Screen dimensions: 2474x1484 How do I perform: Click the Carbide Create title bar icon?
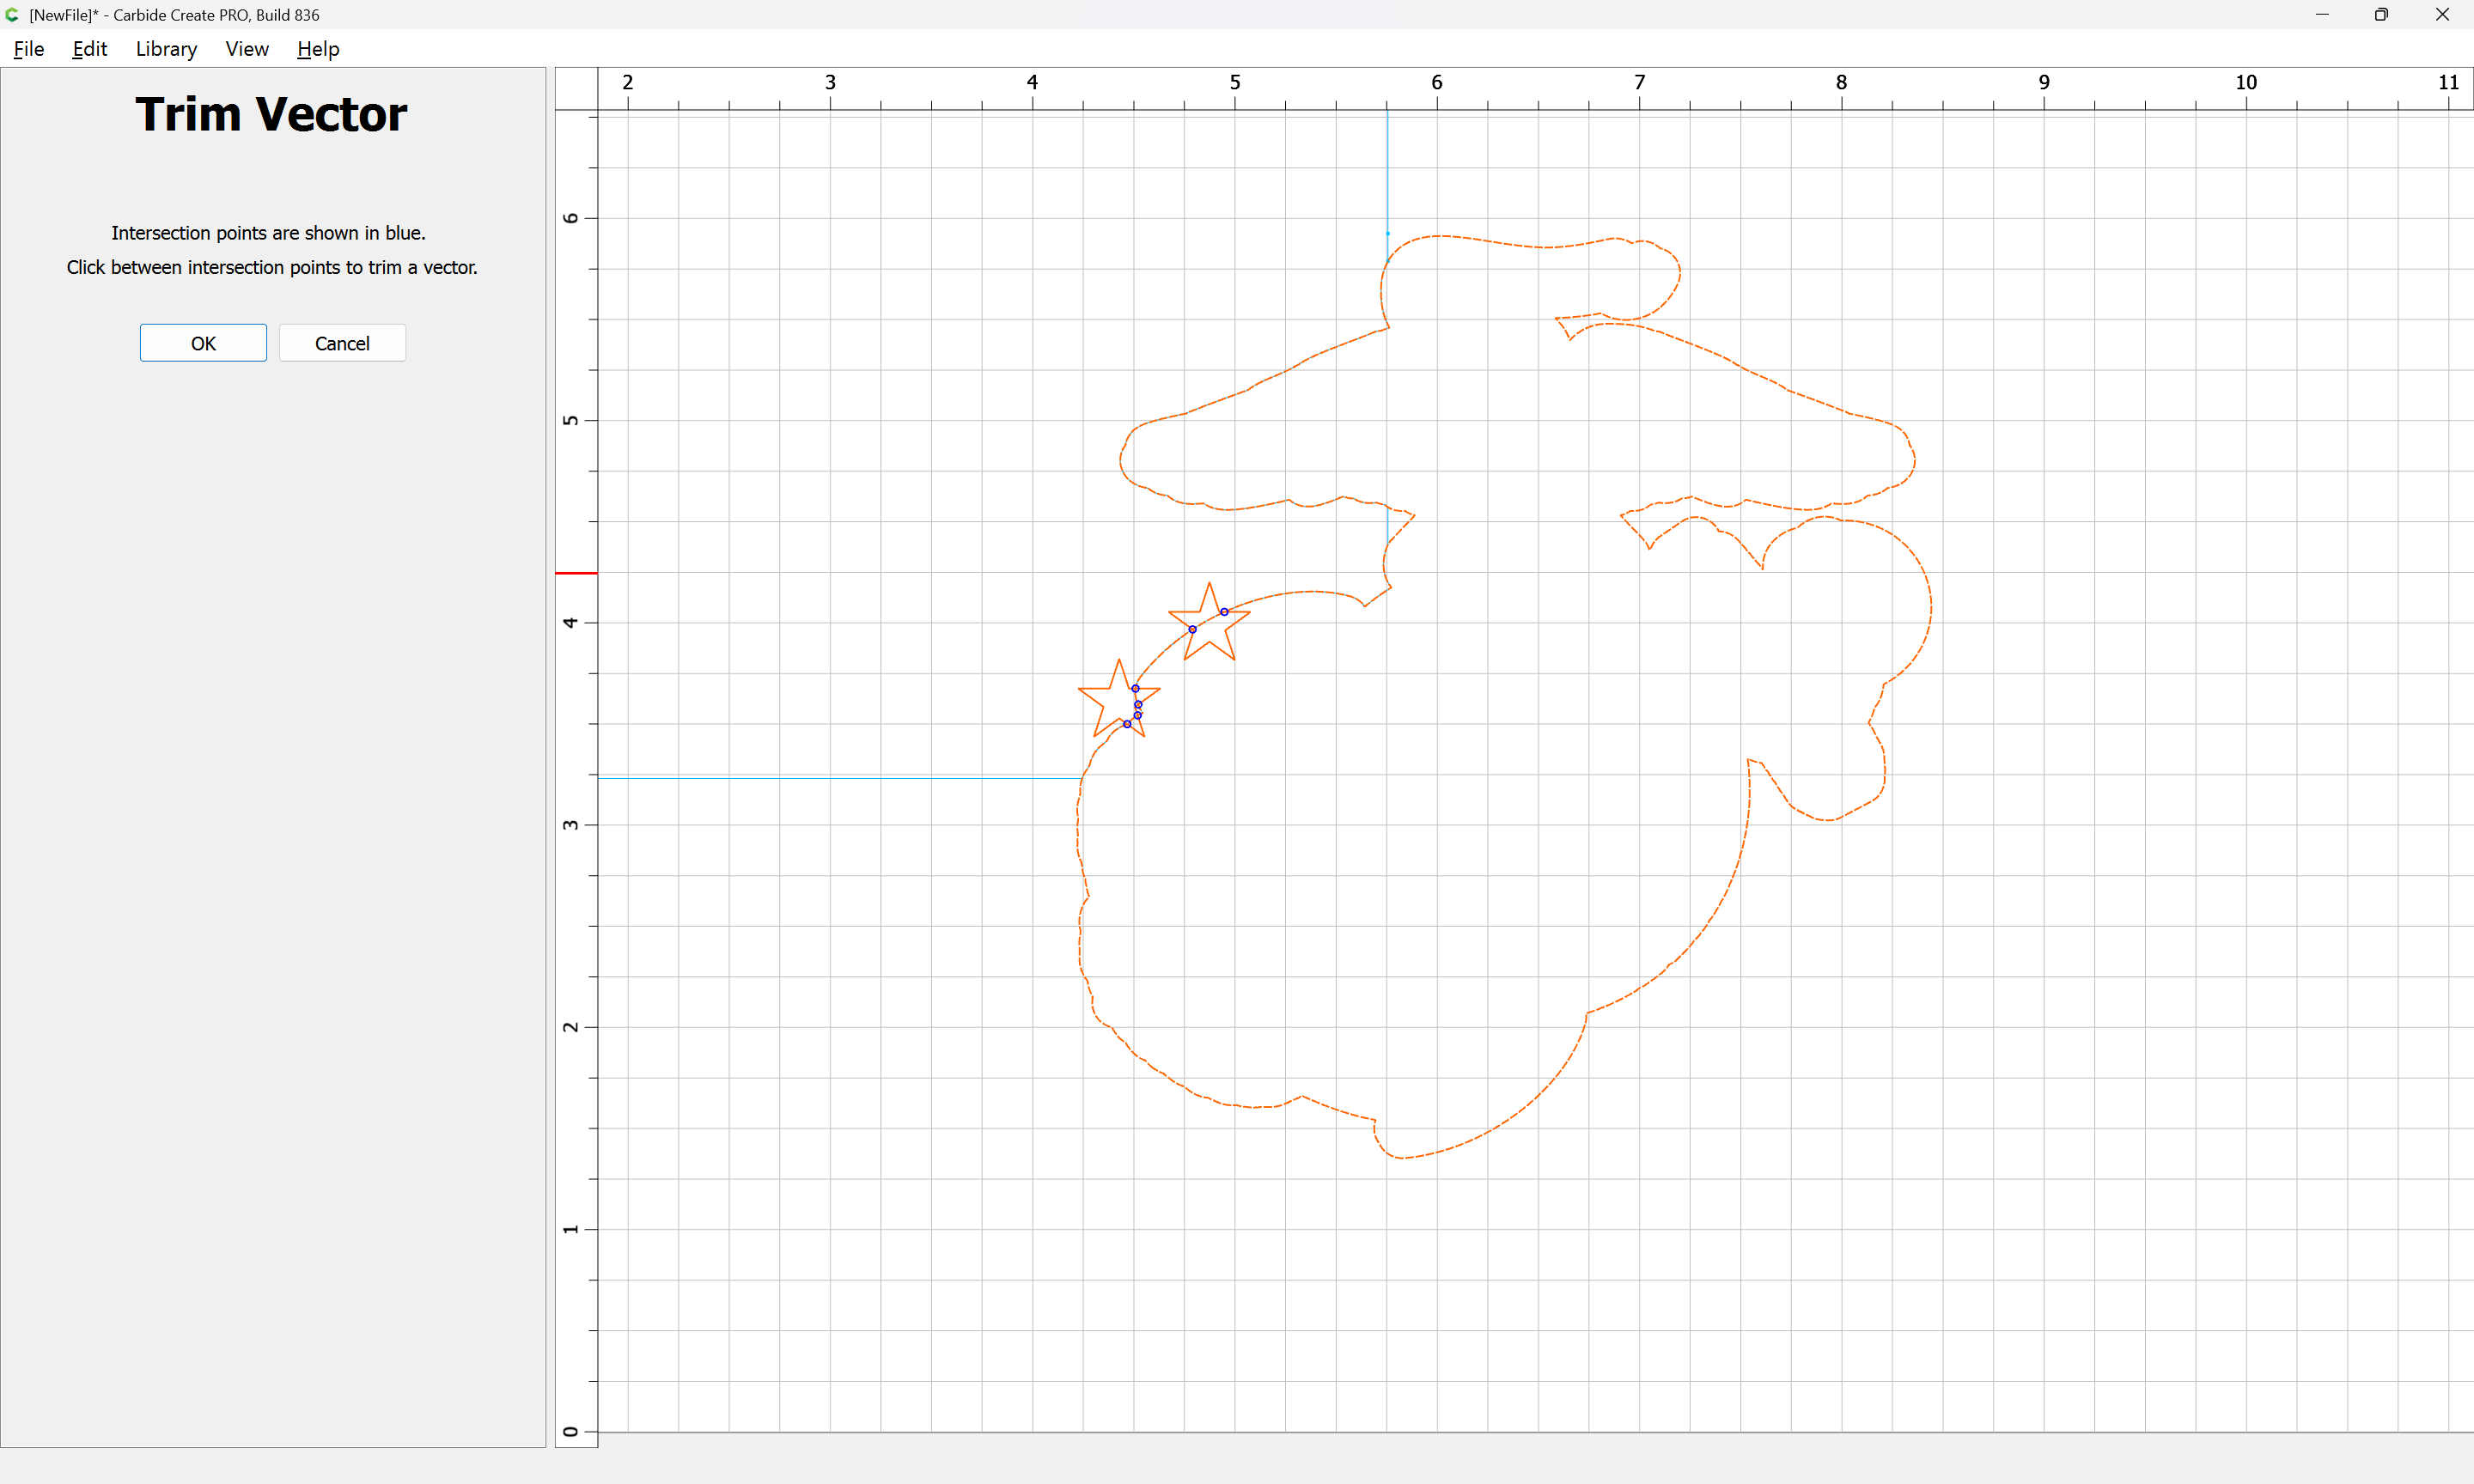(x=12, y=15)
